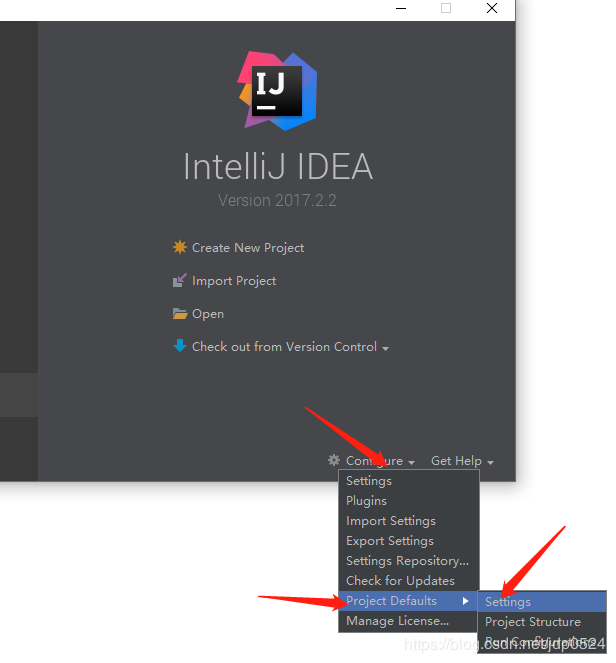Choose Export Settings menu entry
Image resolution: width=616 pixels, height=663 pixels.
[409, 541]
